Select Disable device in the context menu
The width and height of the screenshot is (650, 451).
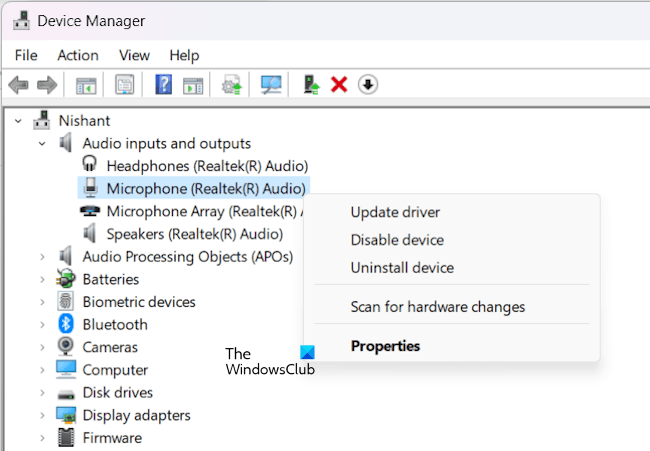click(x=397, y=240)
